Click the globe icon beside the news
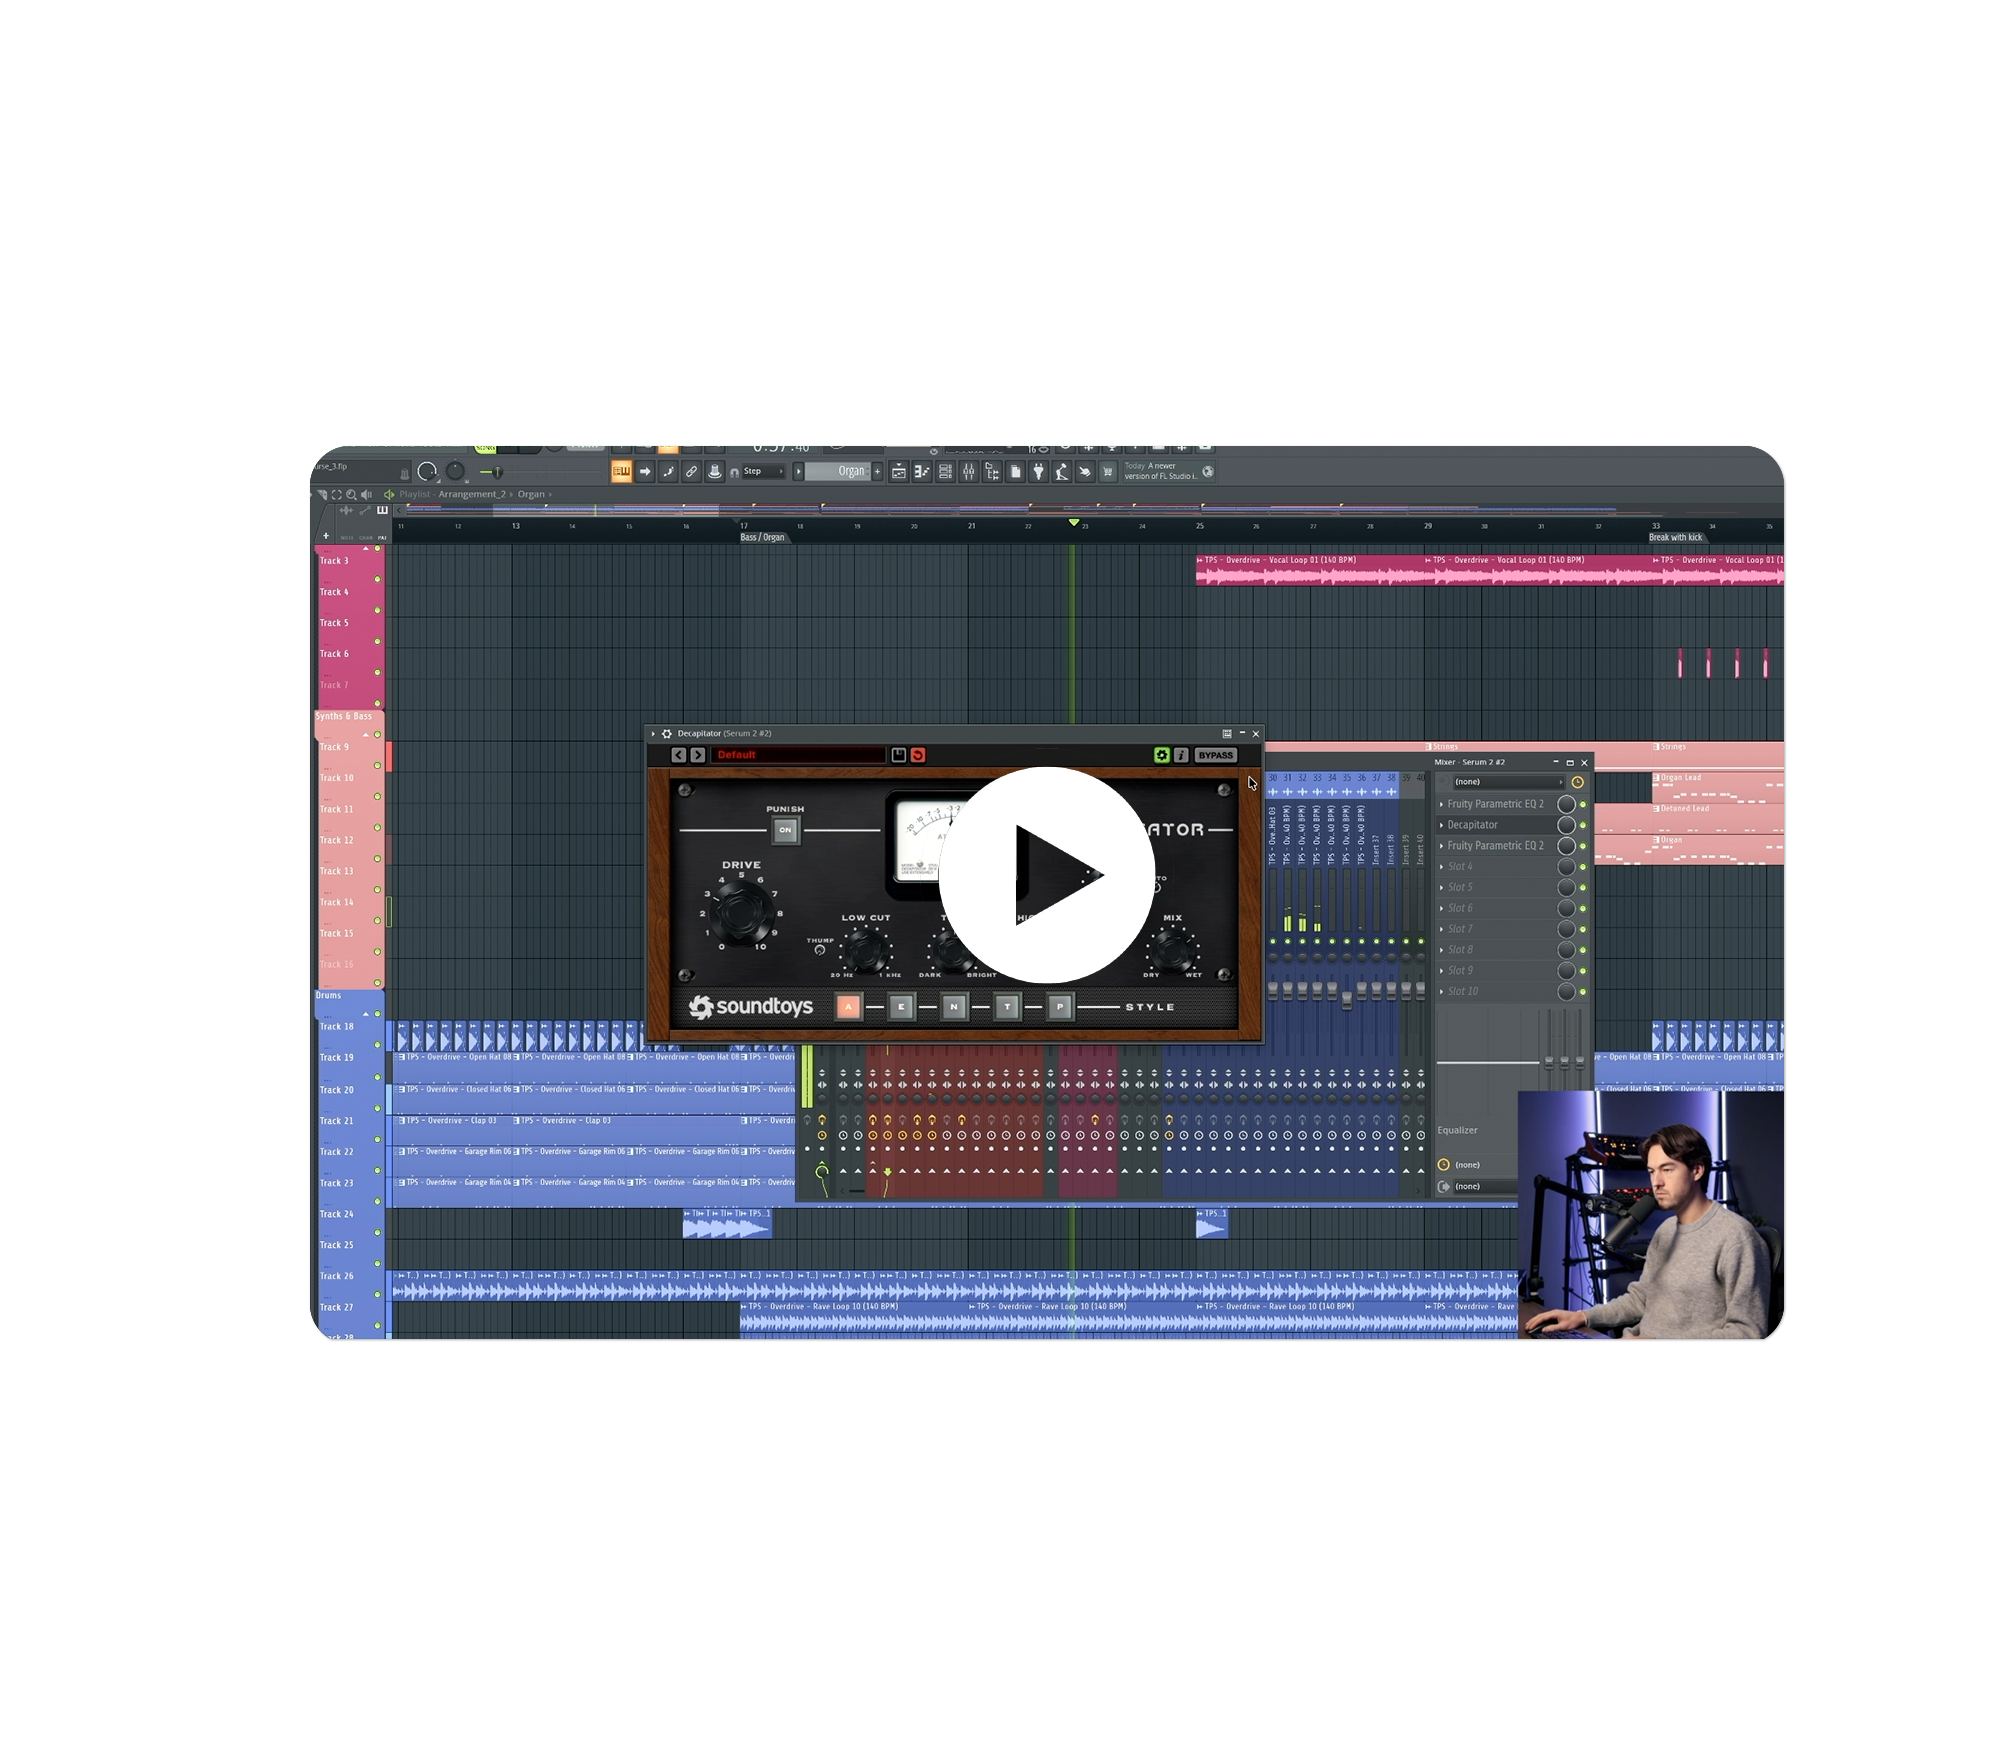The height and width of the screenshot is (1750, 2000). [1208, 472]
